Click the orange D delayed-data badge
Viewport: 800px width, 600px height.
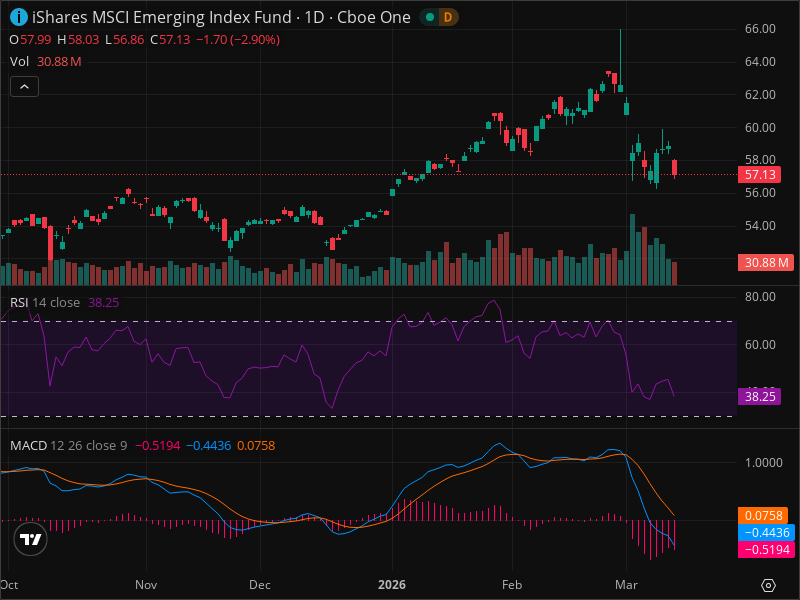point(447,17)
